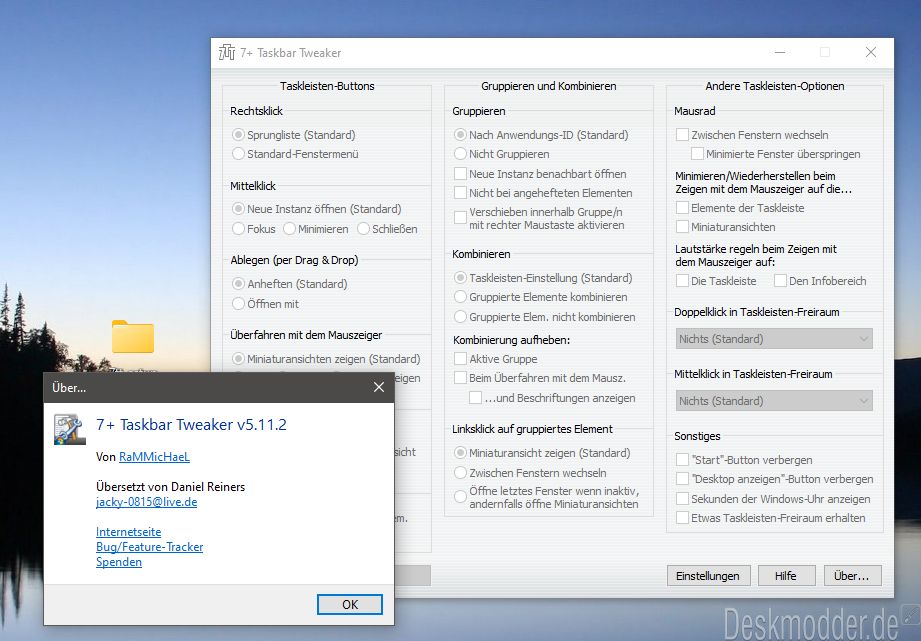Click the jacky-0815@live.de email link
921x641 pixels.
point(147,502)
